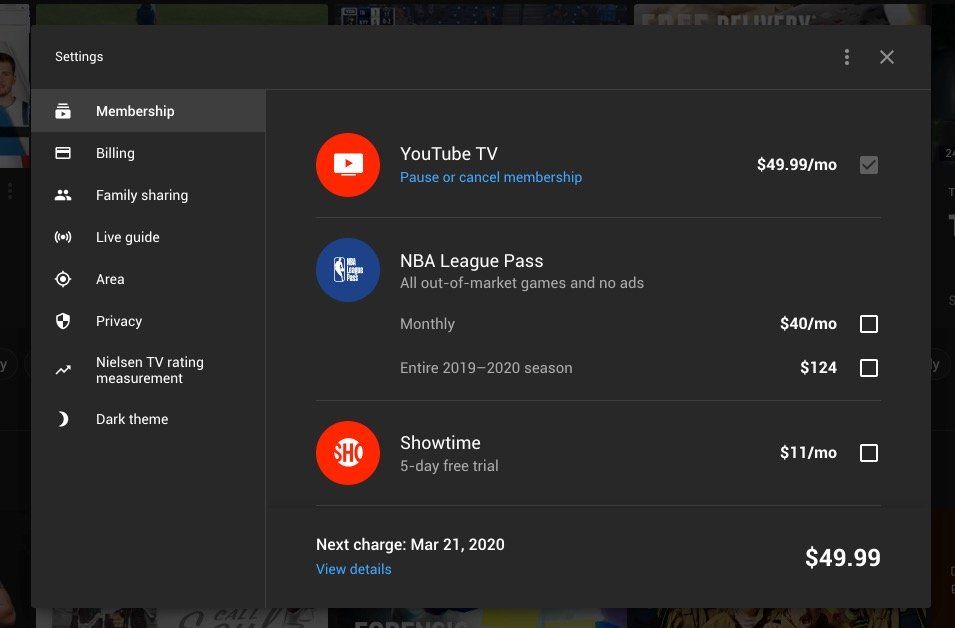This screenshot has width=955, height=628.
Task: Open Privacy using the globe icon
Action: (x=64, y=321)
